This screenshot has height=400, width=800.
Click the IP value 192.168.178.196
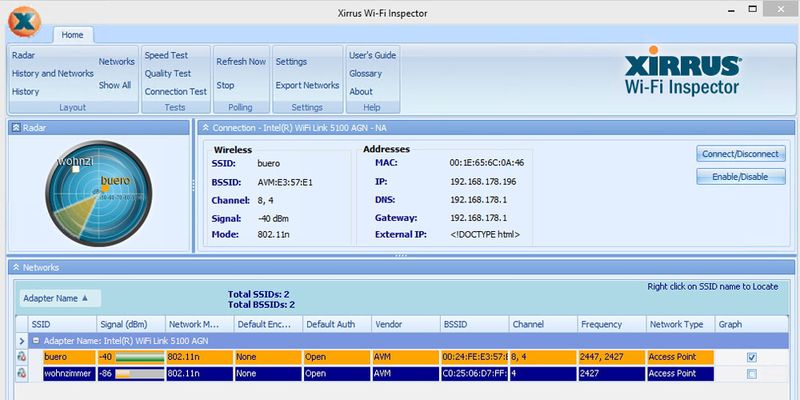coord(483,182)
